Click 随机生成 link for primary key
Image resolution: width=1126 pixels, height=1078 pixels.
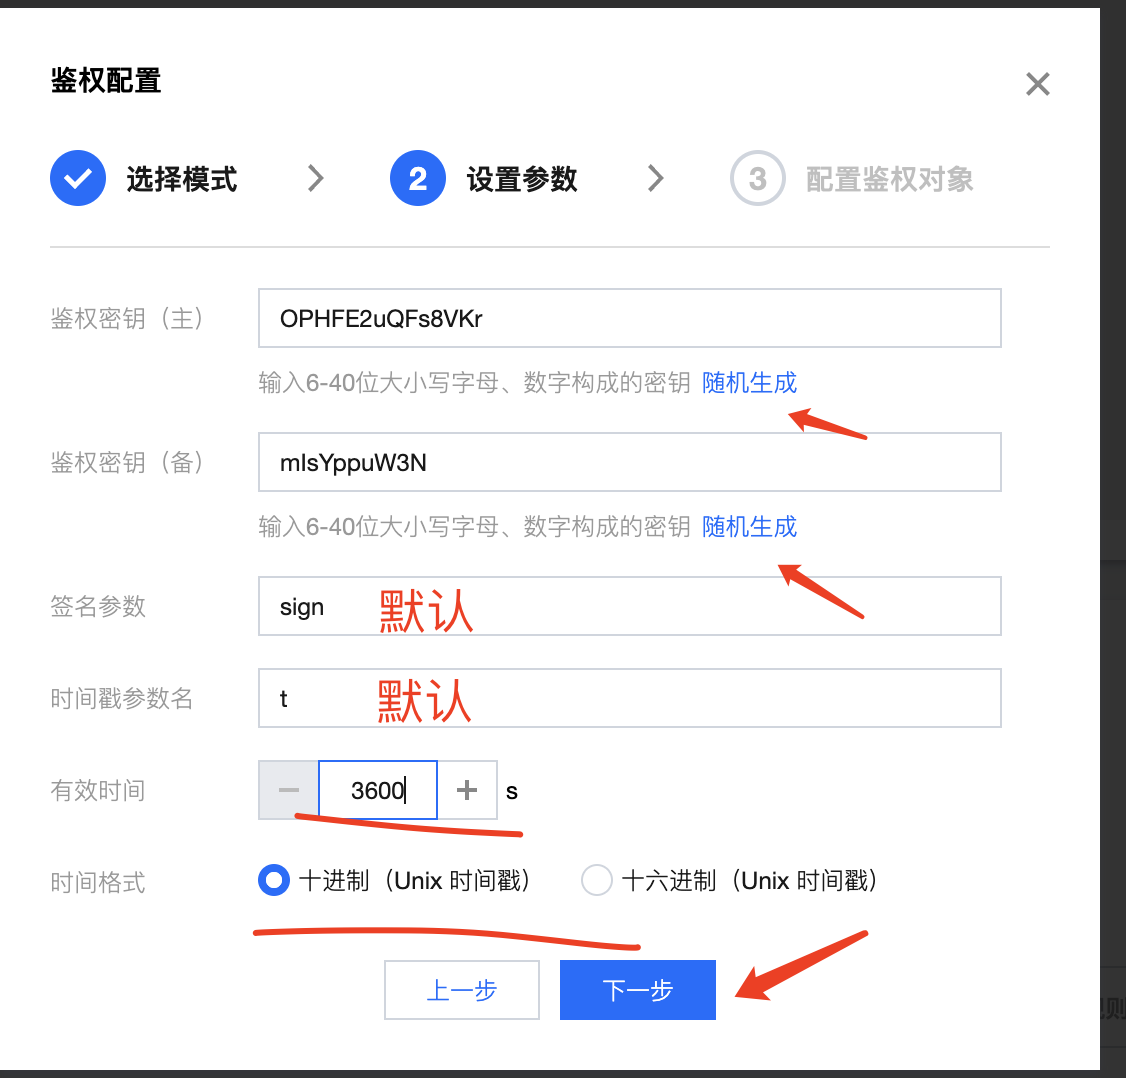tap(749, 383)
